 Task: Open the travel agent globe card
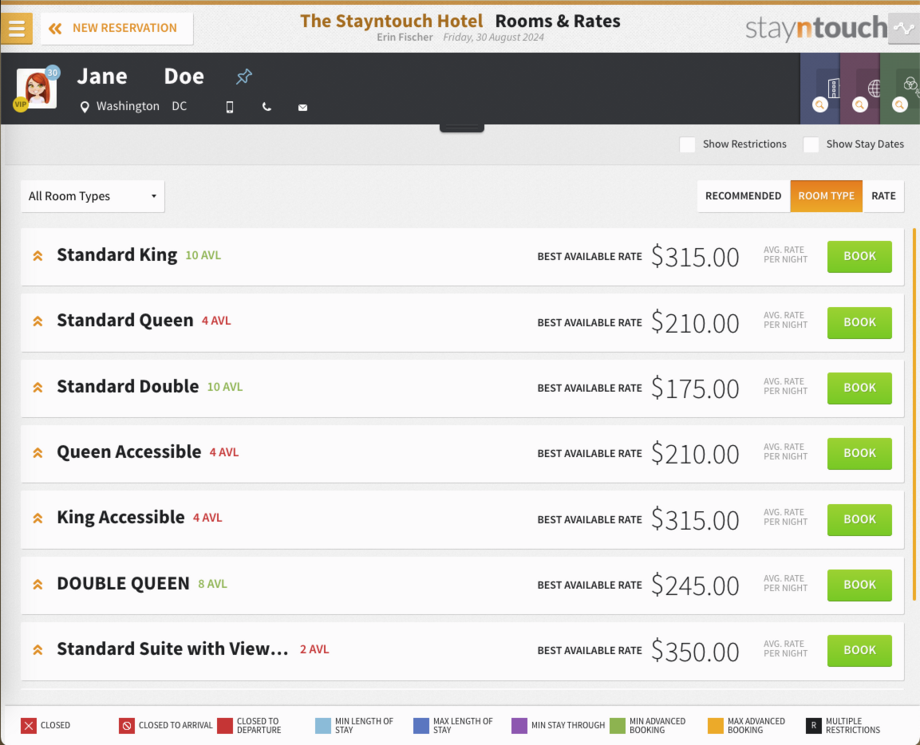[x=860, y=89]
